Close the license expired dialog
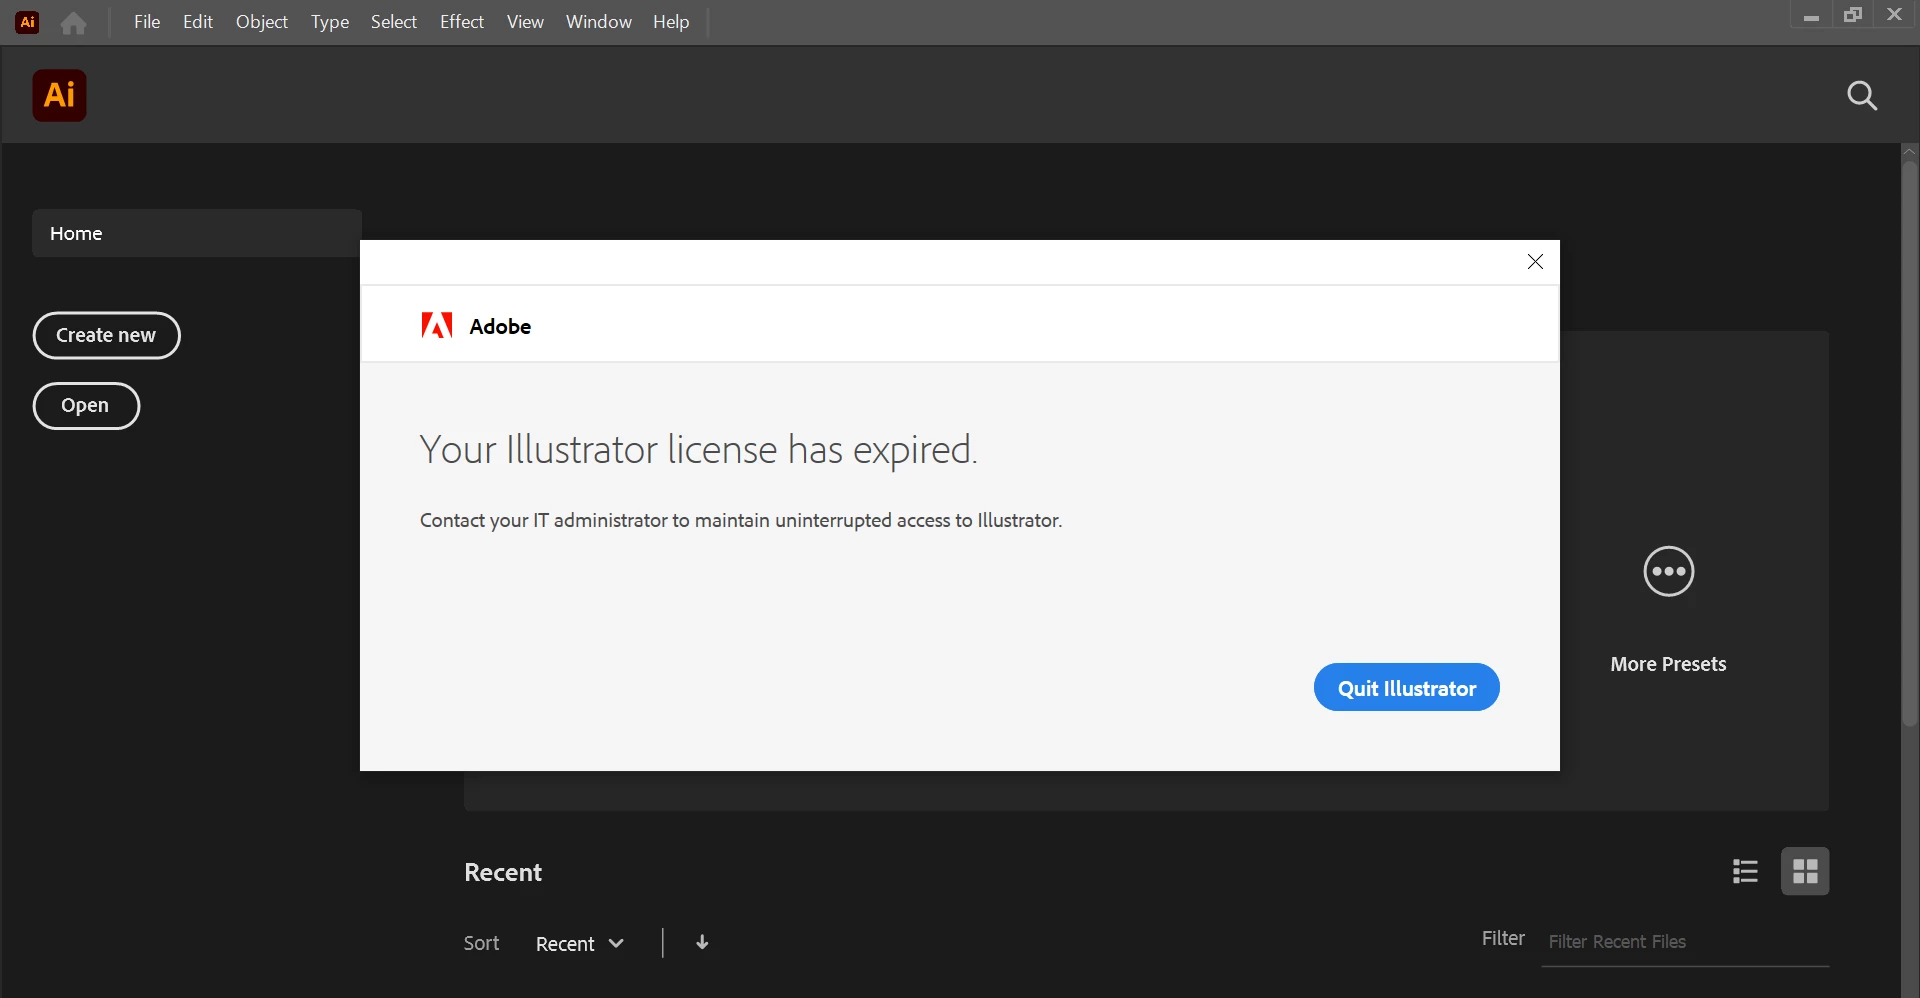Viewport: 1920px width, 998px height. pyautogui.click(x=1535, y=262)
